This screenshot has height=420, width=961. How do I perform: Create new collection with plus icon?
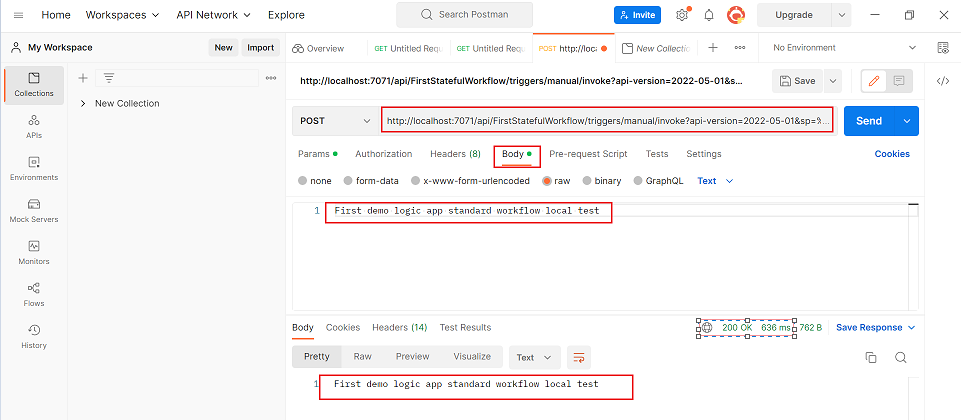coord(83,78)
